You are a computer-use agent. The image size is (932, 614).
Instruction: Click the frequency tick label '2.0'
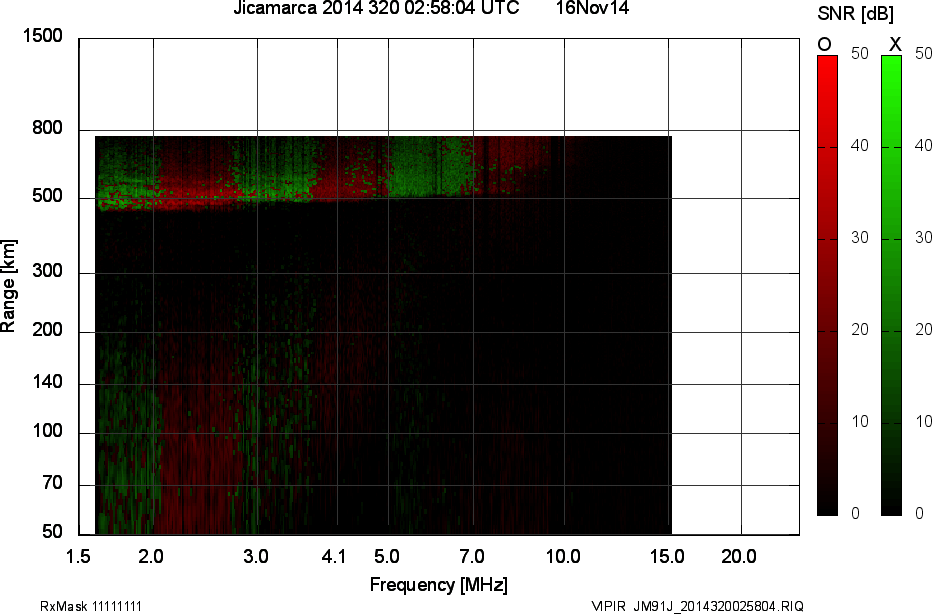(151, 557)
